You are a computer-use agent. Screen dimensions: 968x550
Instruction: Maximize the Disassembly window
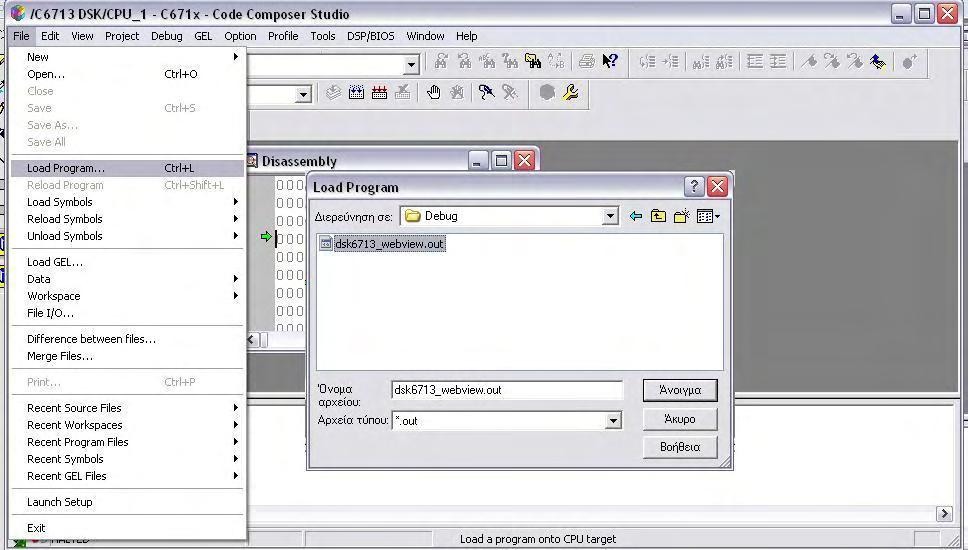(501, 161)
